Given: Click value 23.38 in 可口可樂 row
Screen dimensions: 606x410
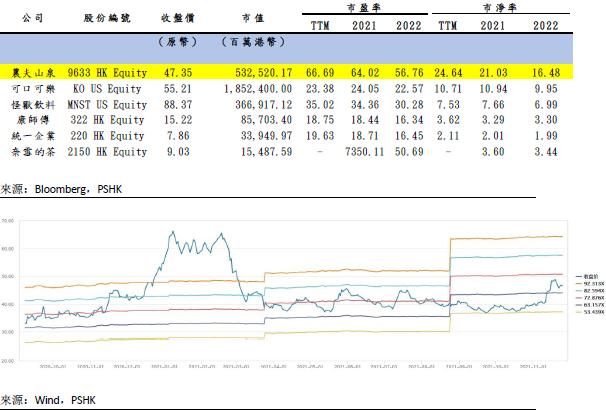Looking at the screenshot, I should pos(320,89).
